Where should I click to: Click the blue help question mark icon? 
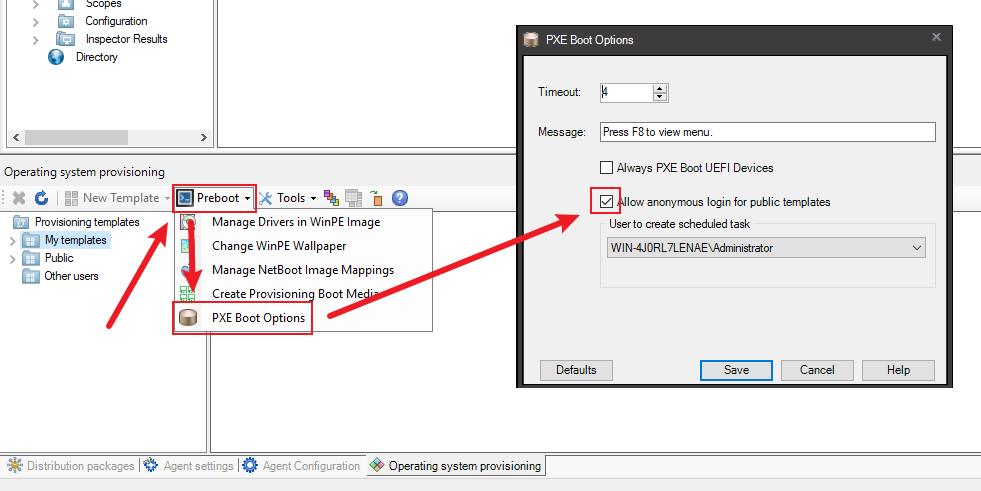coord(399,198)
